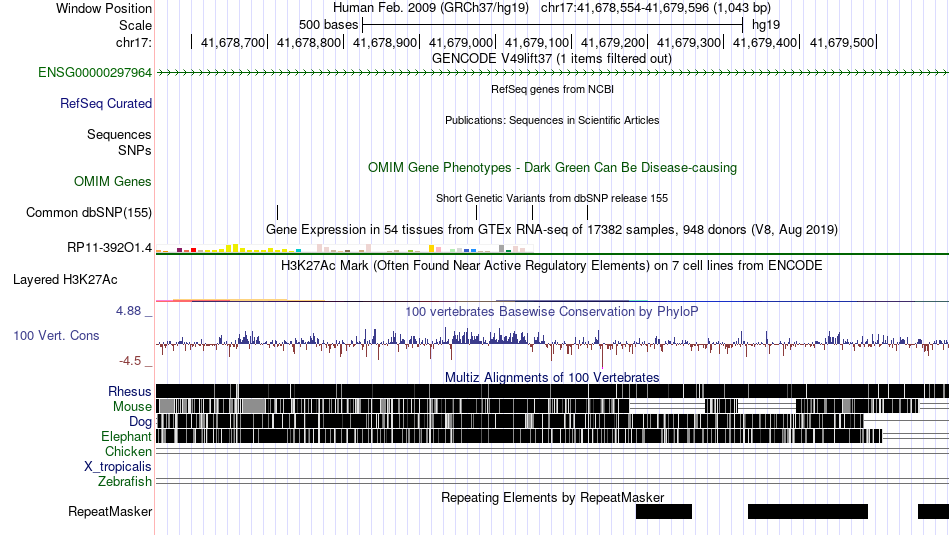Click Multiz Alignments of 100 Vertebrates title
Image resolution: width=950 pixels, height=535 pixels.
[x=552, y=377]
